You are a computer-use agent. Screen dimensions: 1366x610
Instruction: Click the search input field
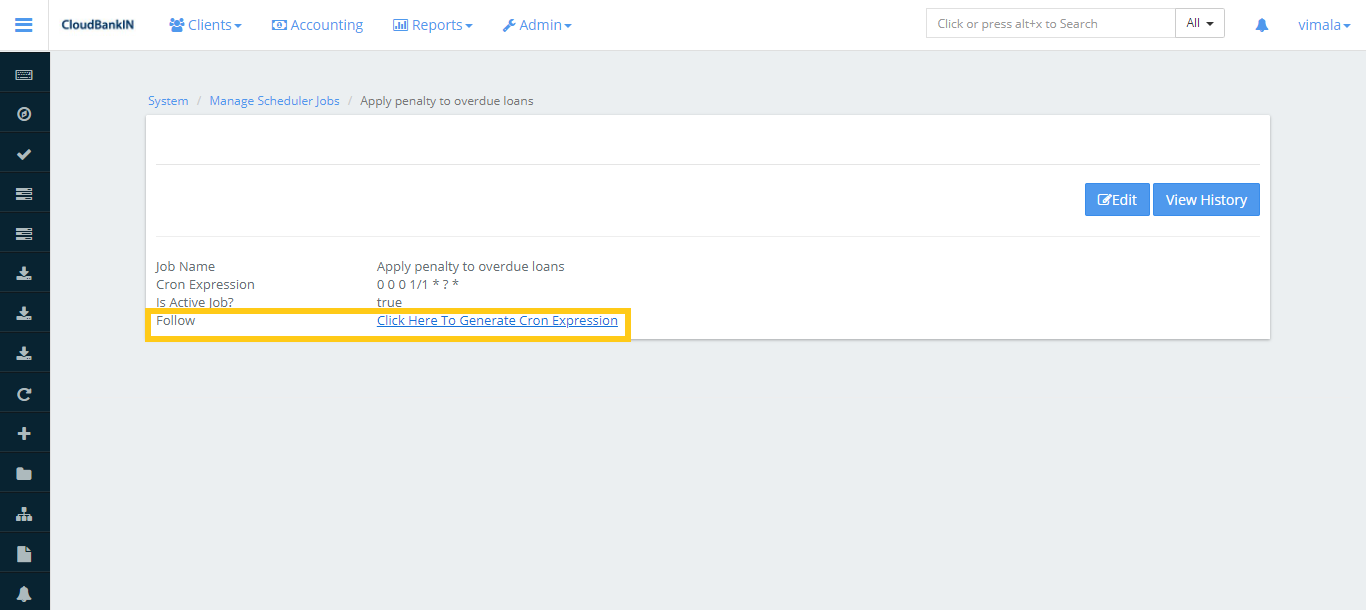coord(1050,23)
